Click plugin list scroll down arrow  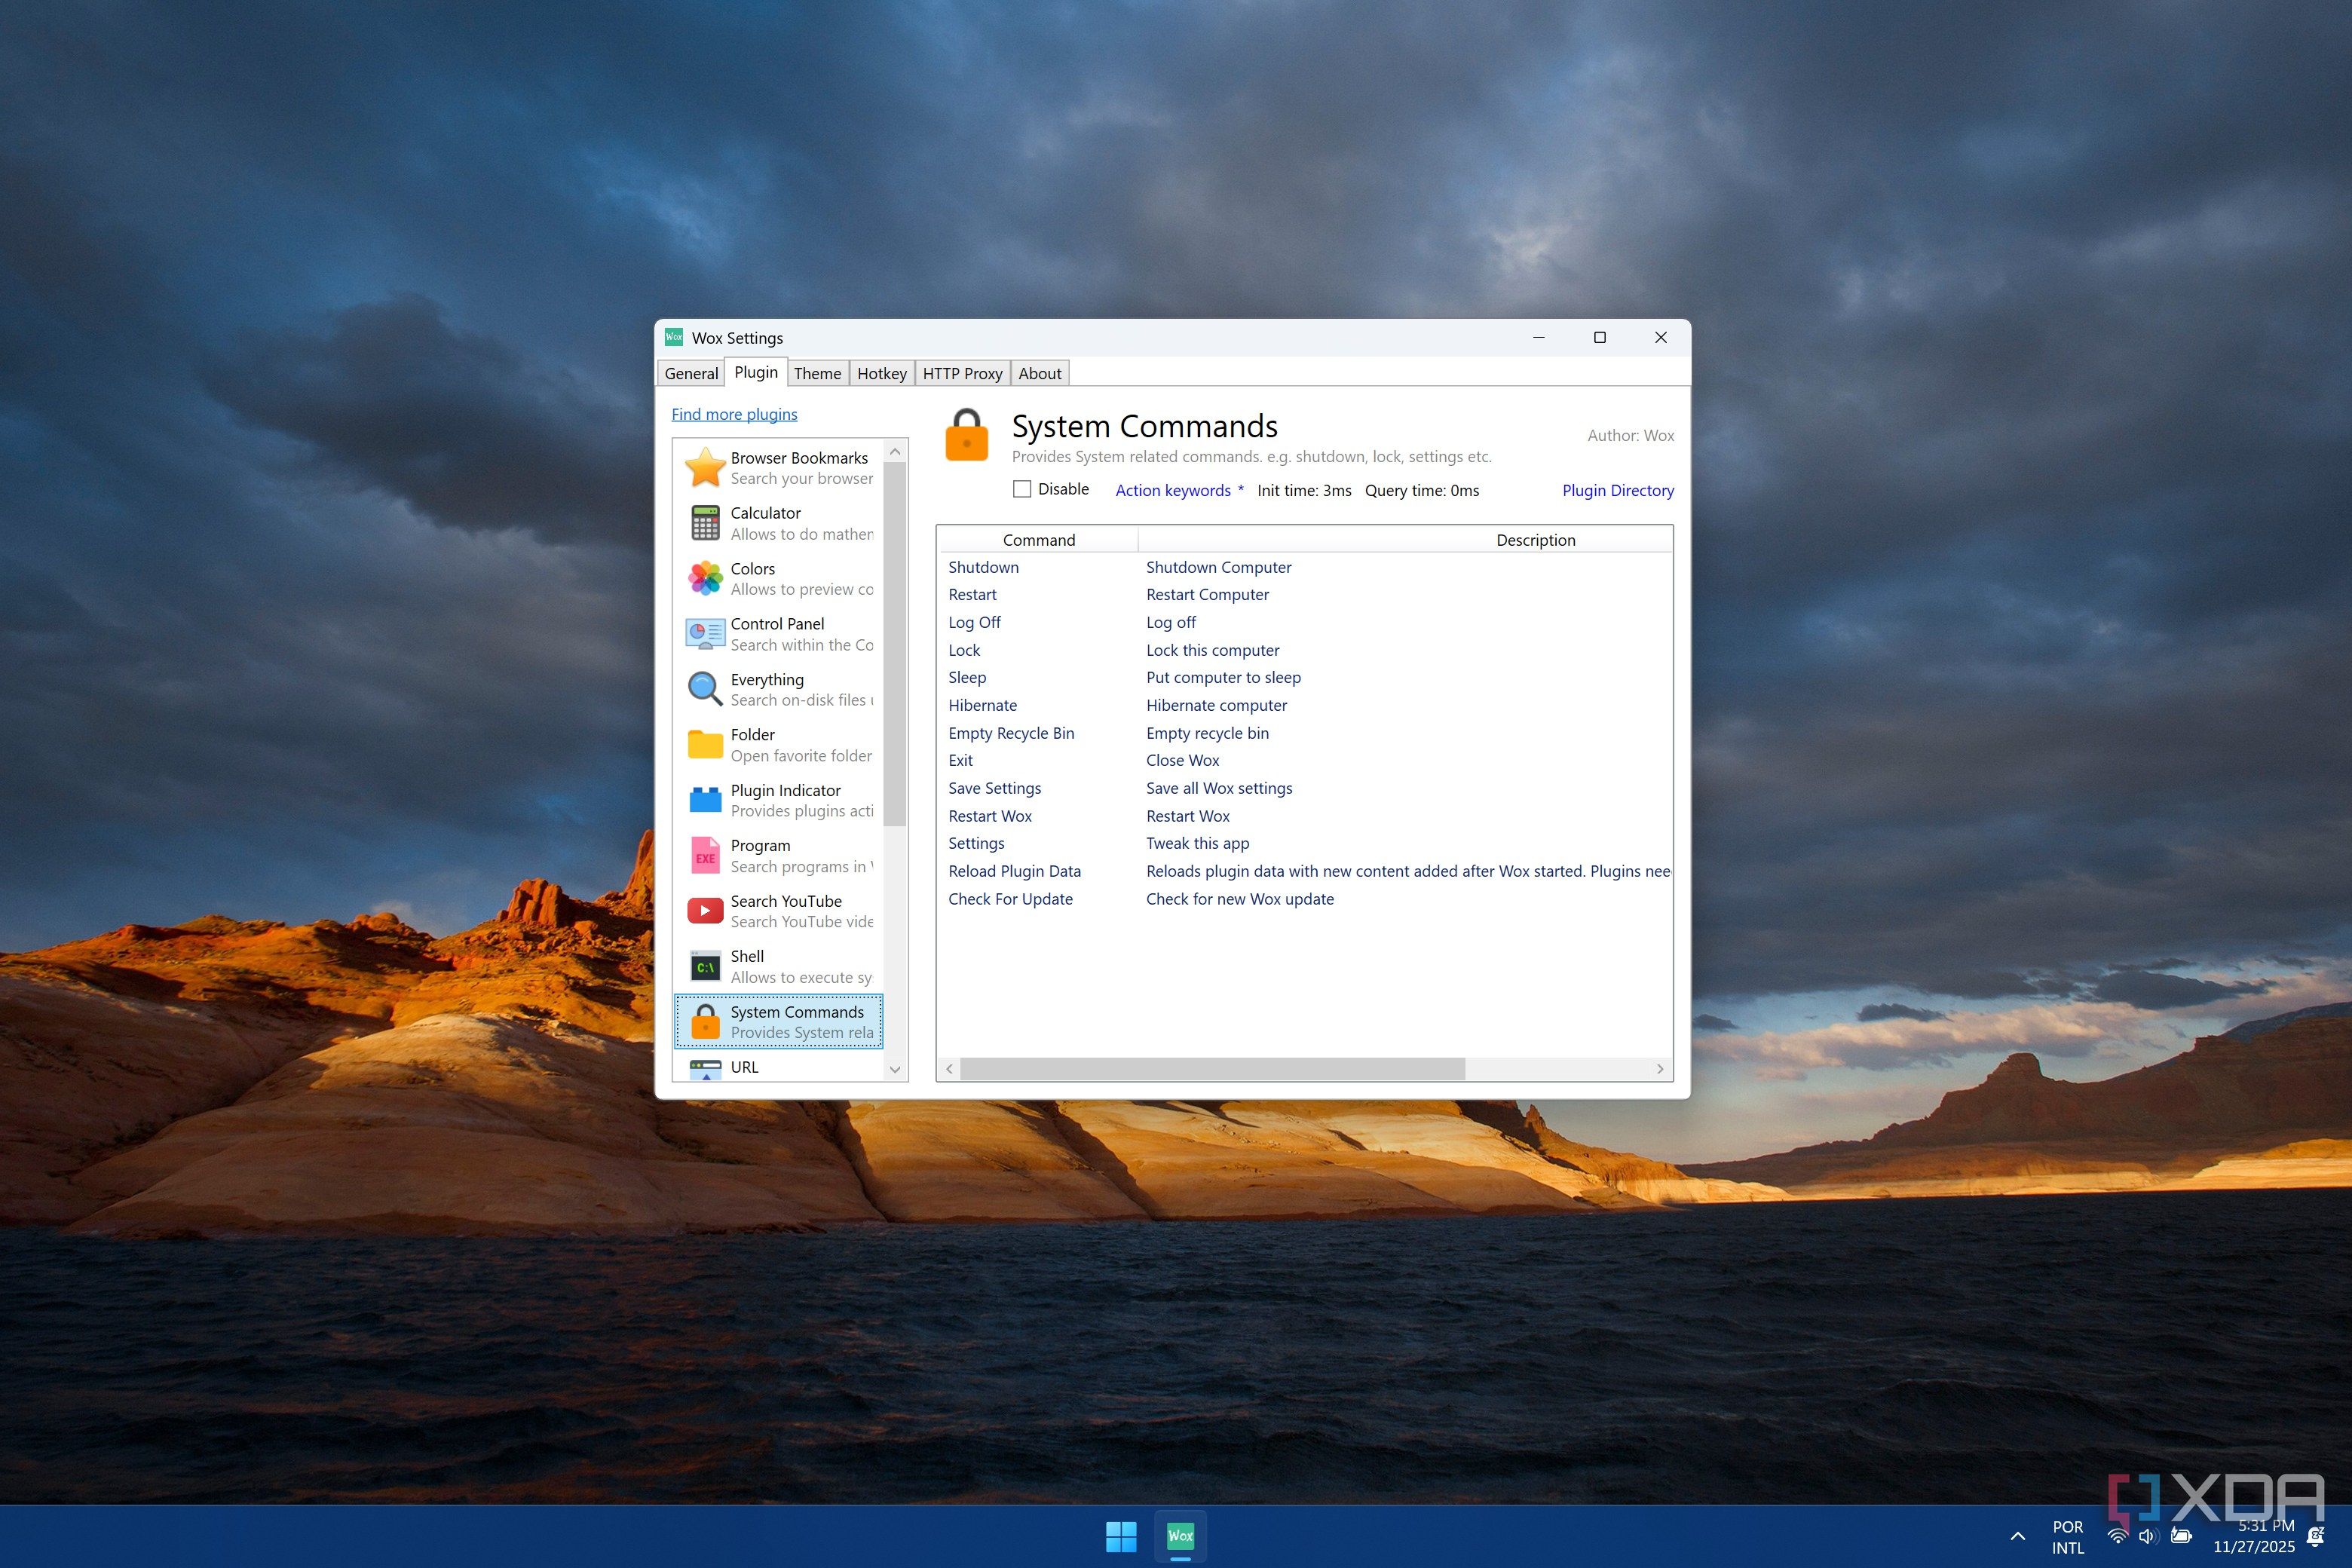click(x=895, y=1069)
